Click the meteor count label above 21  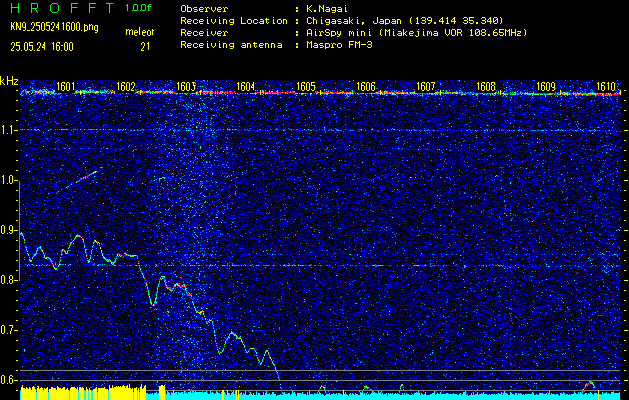pos(140,32)
